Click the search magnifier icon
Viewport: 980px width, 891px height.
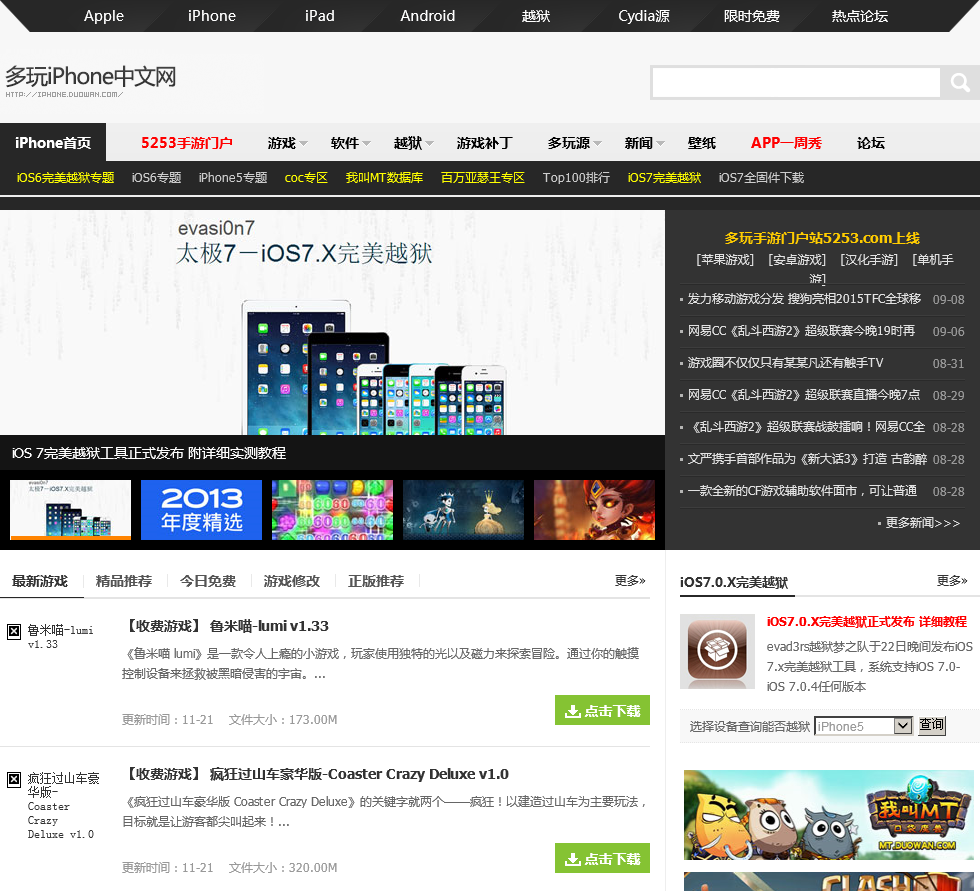(x=959, y=82)
